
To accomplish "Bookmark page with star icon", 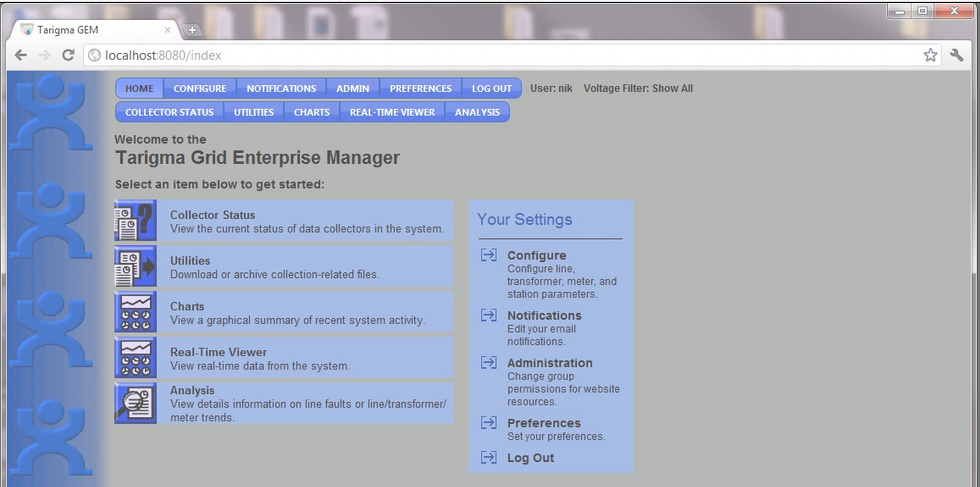I will click(931, 55).
